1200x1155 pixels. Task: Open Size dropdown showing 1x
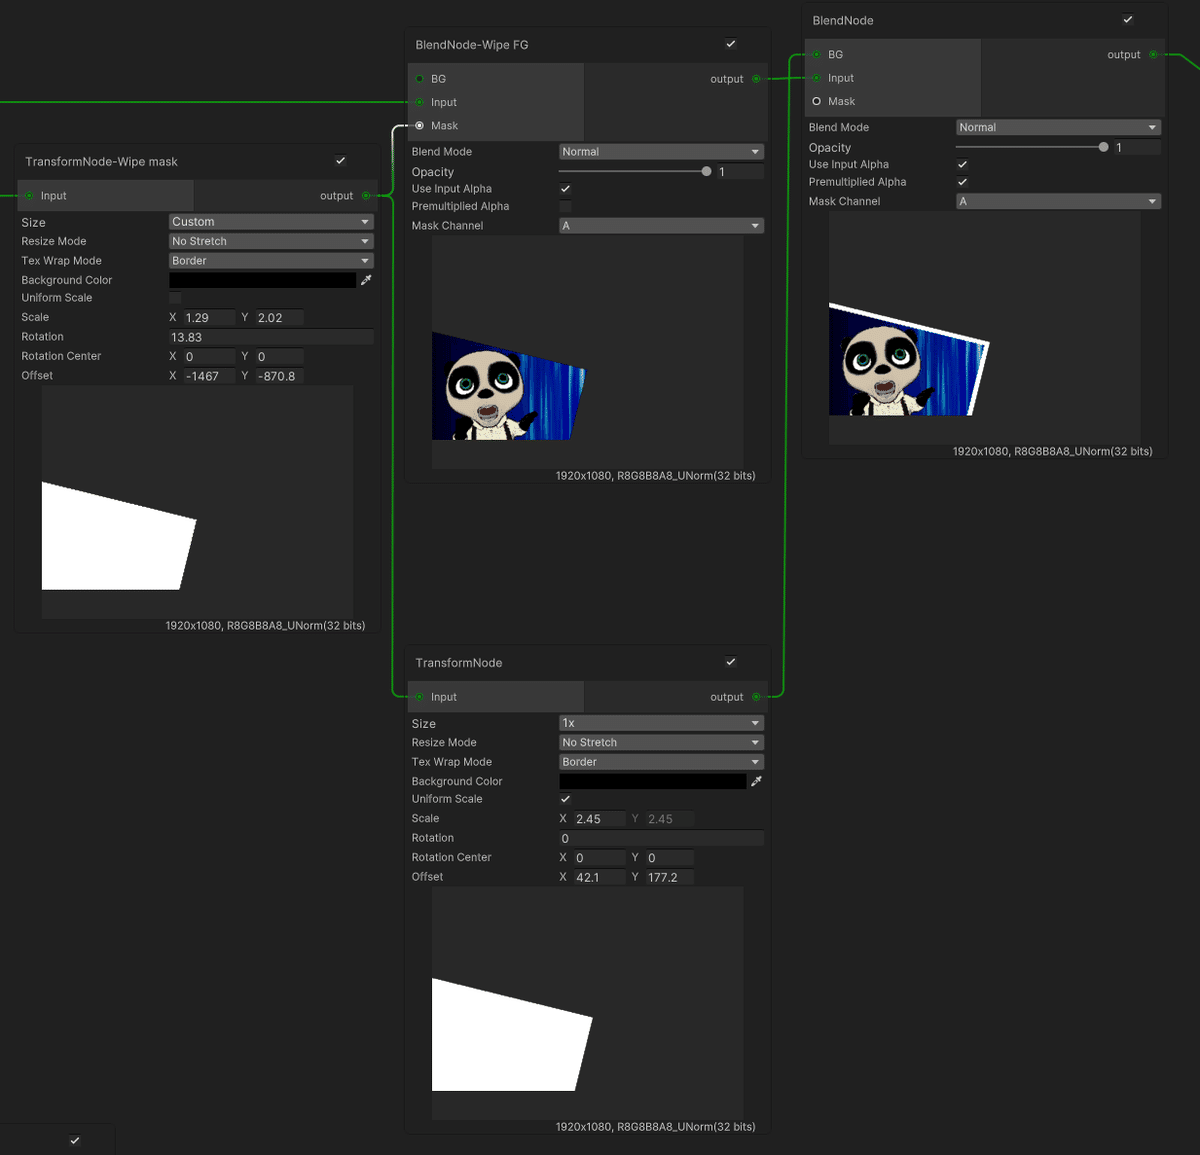coord(661,723)
